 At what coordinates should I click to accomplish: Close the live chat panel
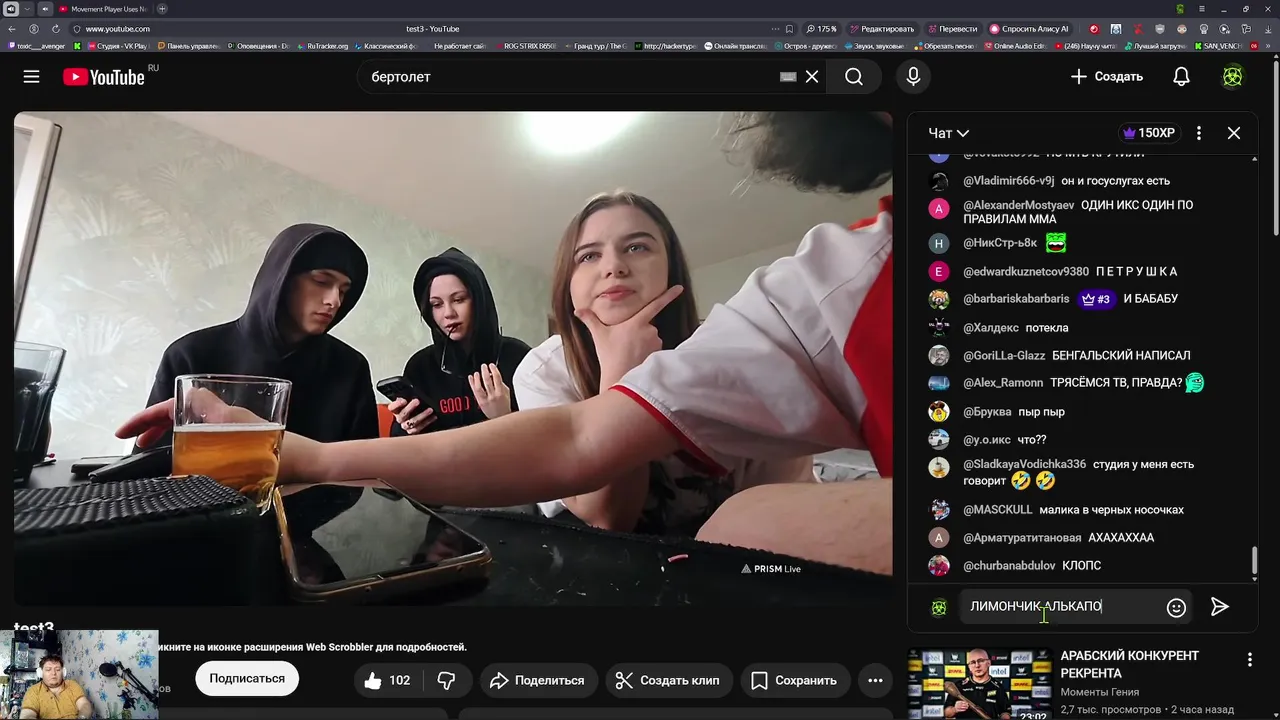tap(1234, 133)
